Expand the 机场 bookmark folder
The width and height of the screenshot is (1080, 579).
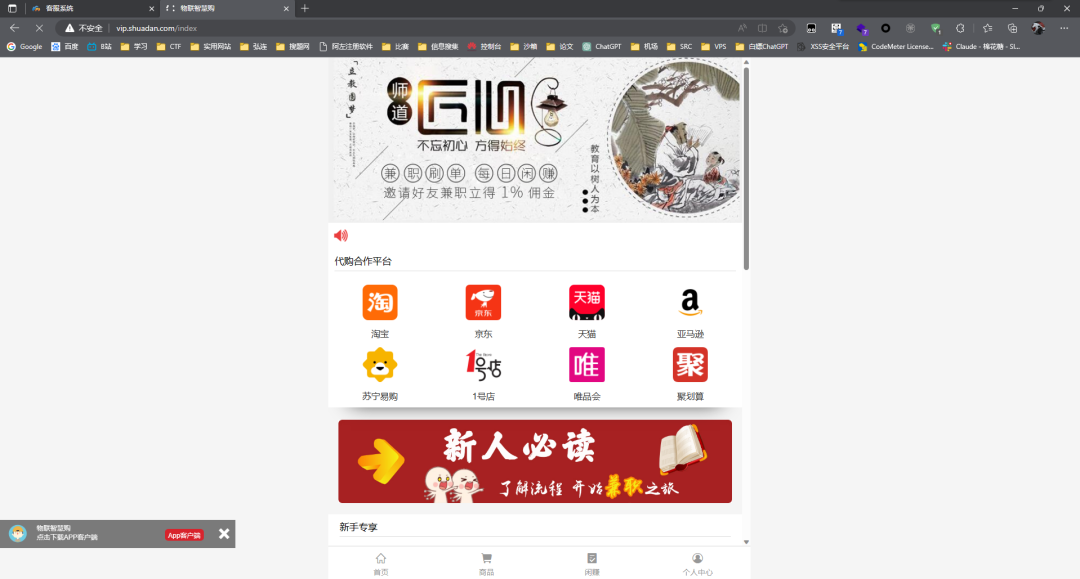pos(644,47)
